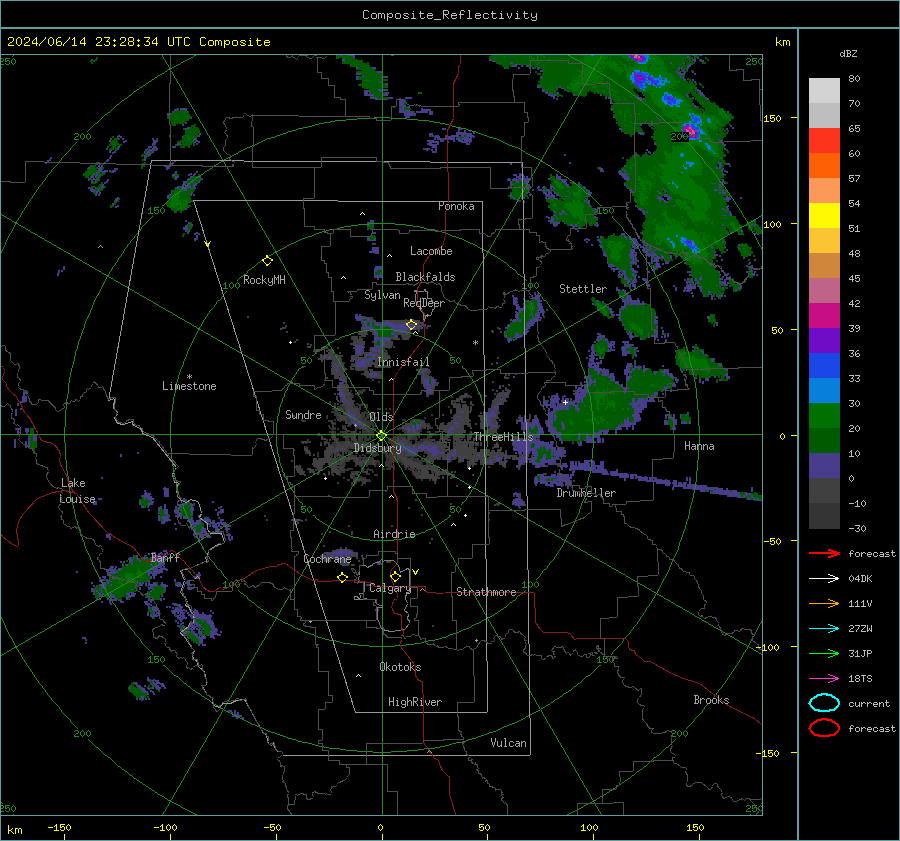Click the Okotoks label

point(400,667)
